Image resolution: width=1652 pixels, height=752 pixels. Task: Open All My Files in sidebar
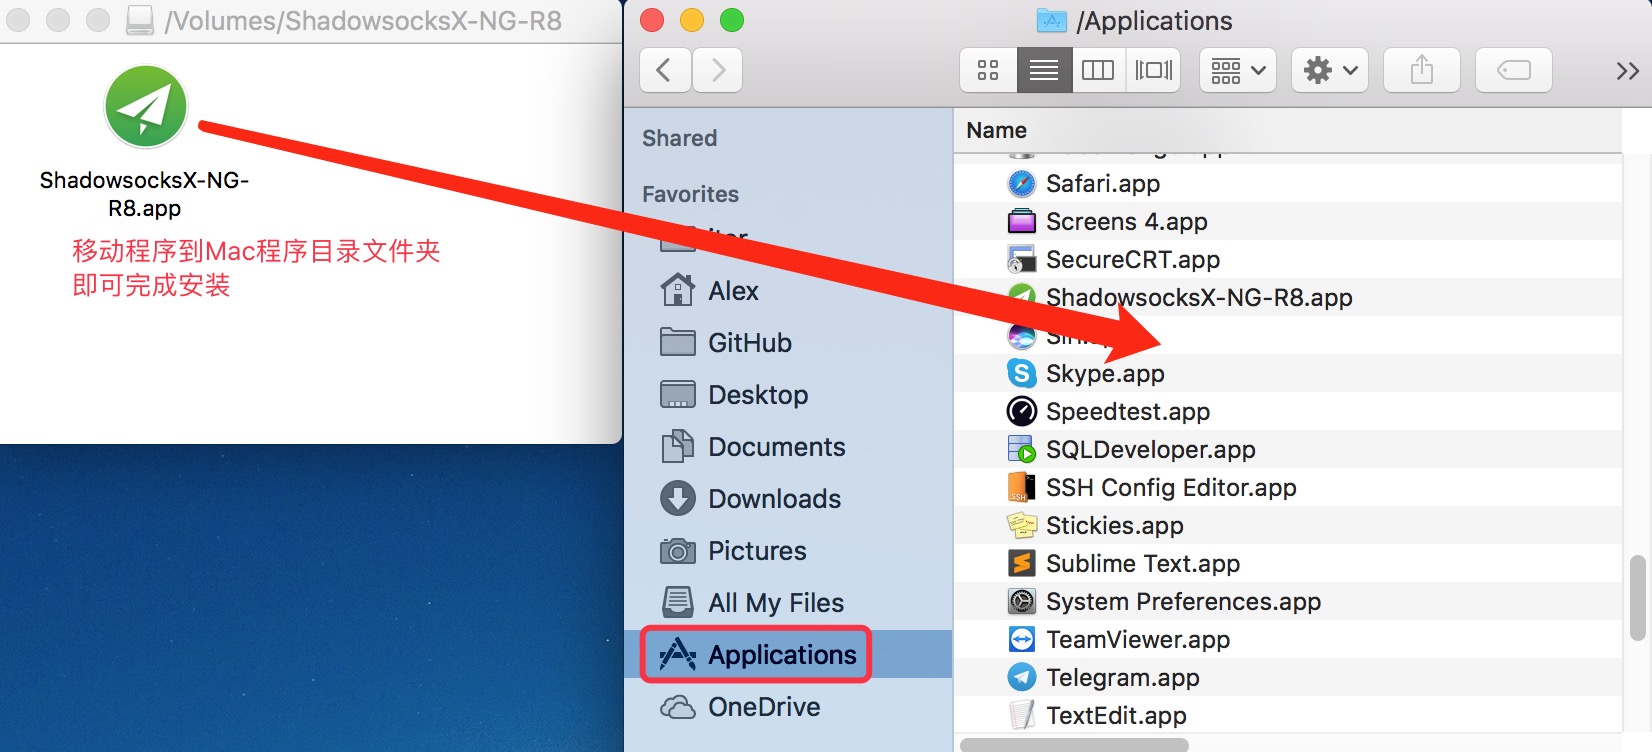(x=752, y=603)
